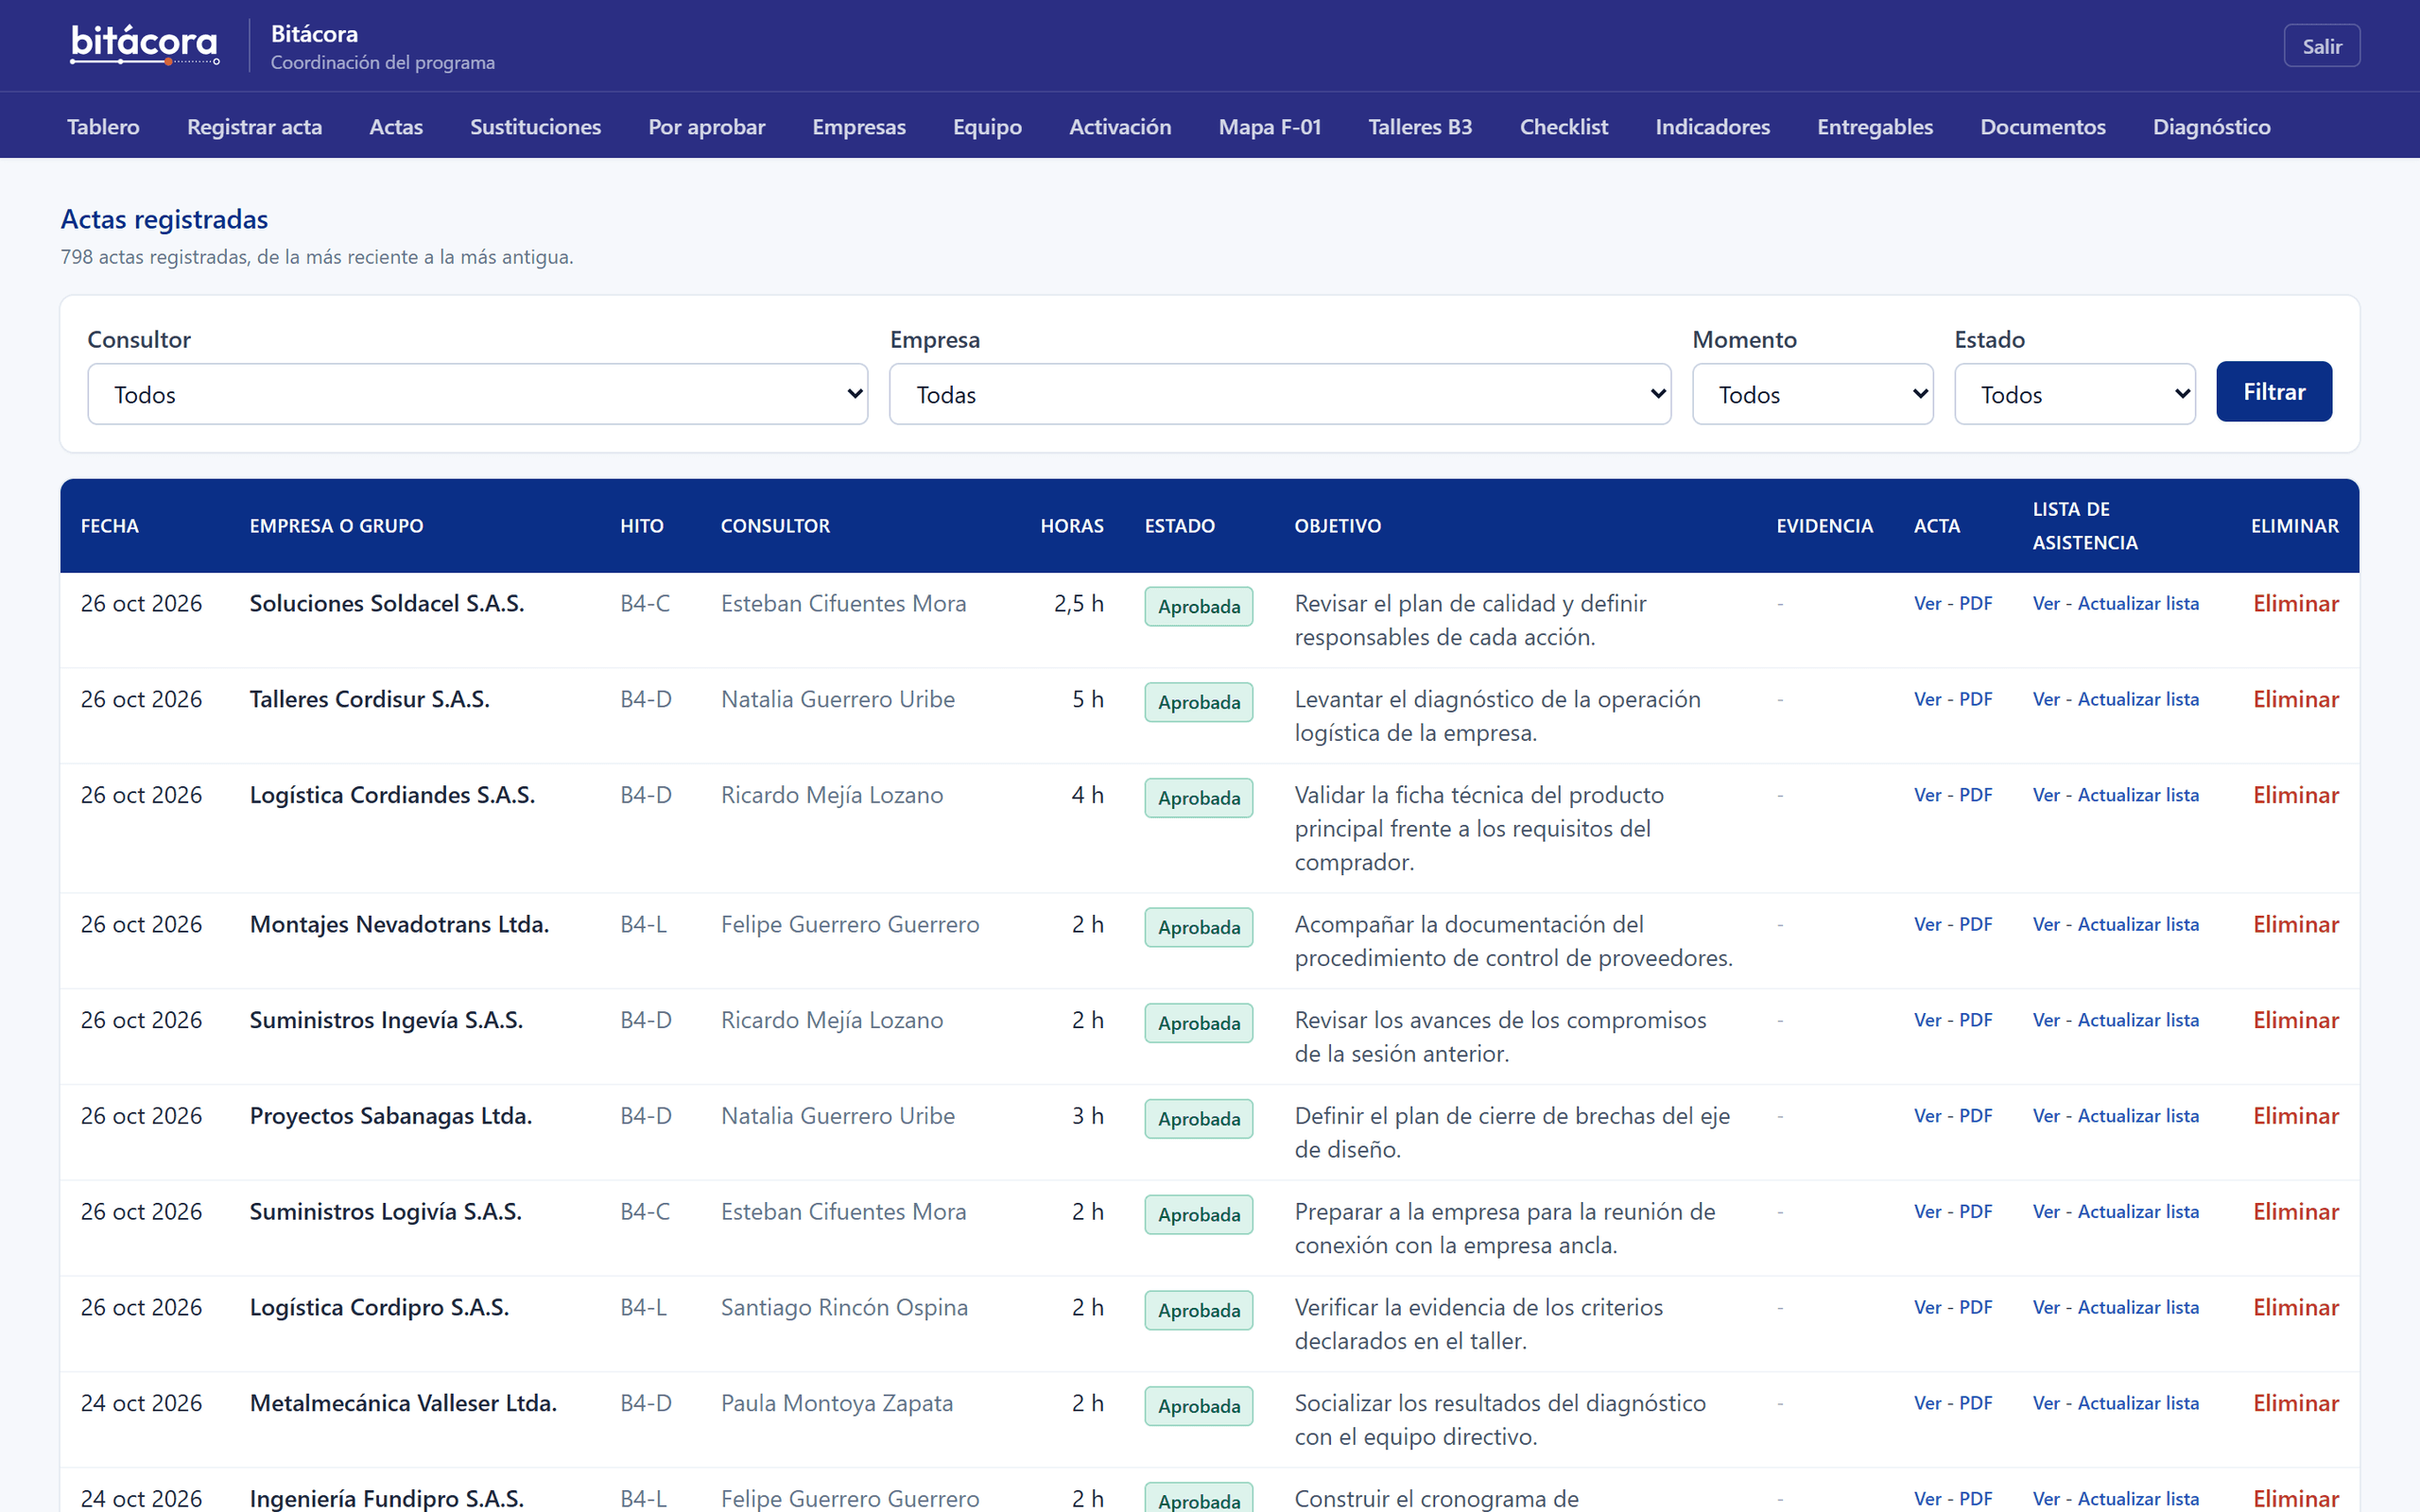Open the Sustituciones section
The height and width of the screenshot is (1512, 2420).
535,127
